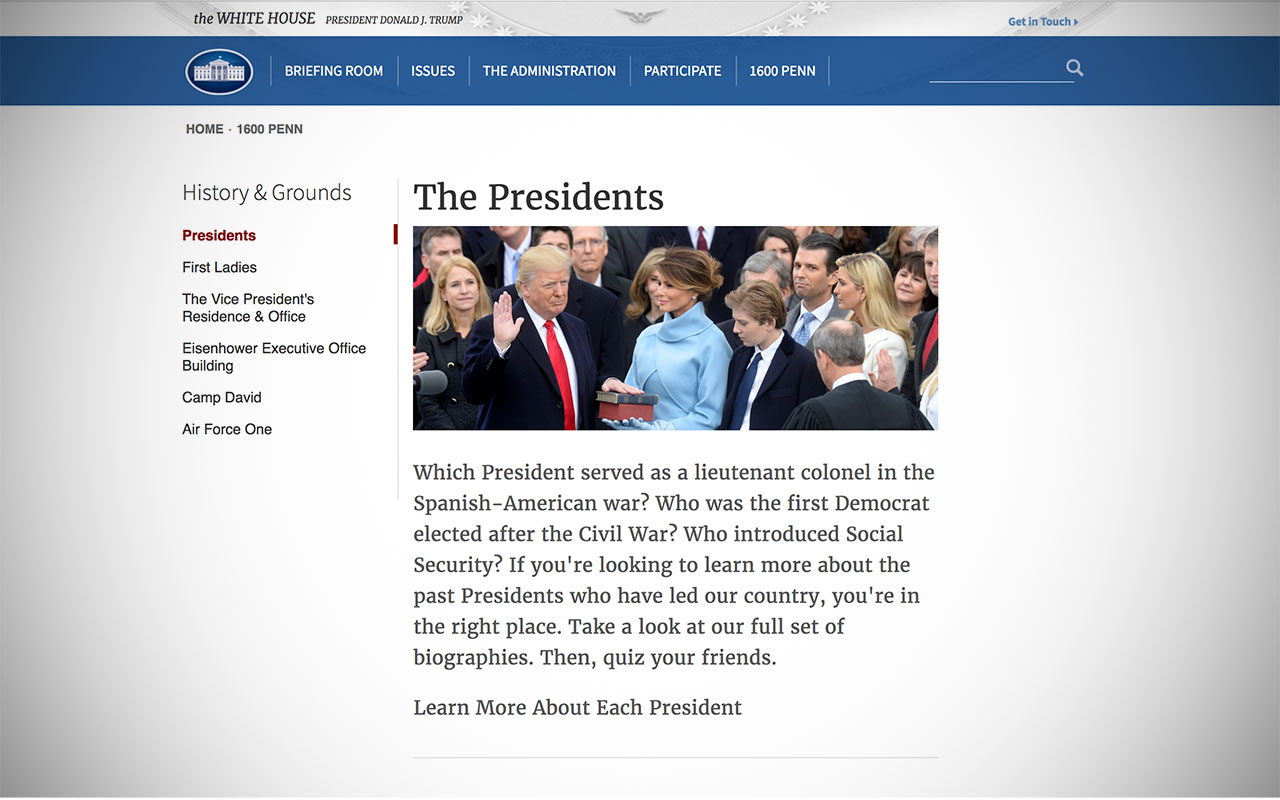Image resolution: width=1280 pixels, height=800 pixels.
Task: Open Eisenhower Executive Office Building link
Action: click(x=273, y=357)
